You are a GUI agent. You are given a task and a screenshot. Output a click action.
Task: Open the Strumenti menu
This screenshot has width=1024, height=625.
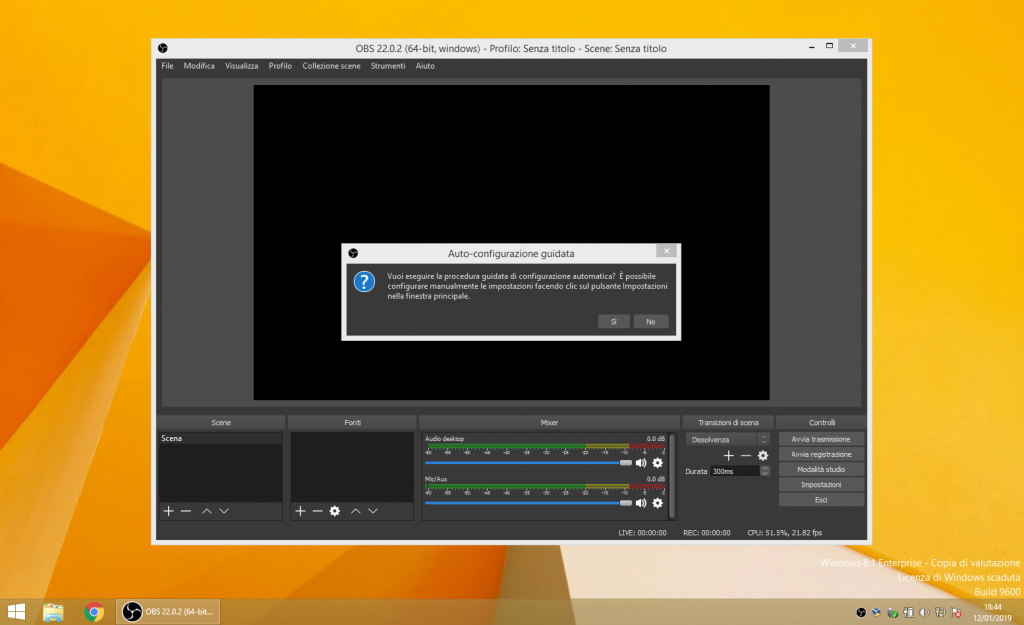tap(388, 66)
